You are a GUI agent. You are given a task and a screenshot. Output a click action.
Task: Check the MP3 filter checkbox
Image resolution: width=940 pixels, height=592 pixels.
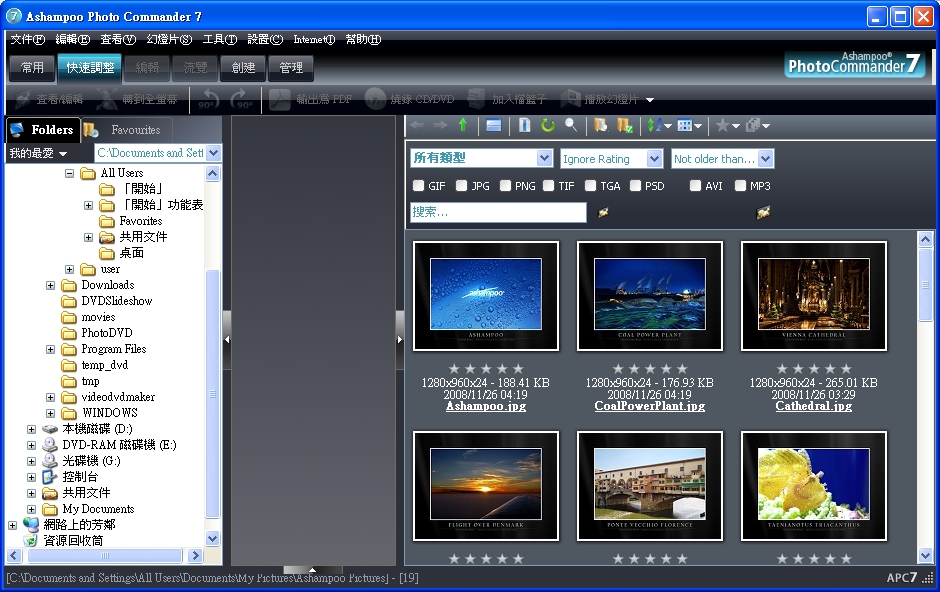coord(741,186)
